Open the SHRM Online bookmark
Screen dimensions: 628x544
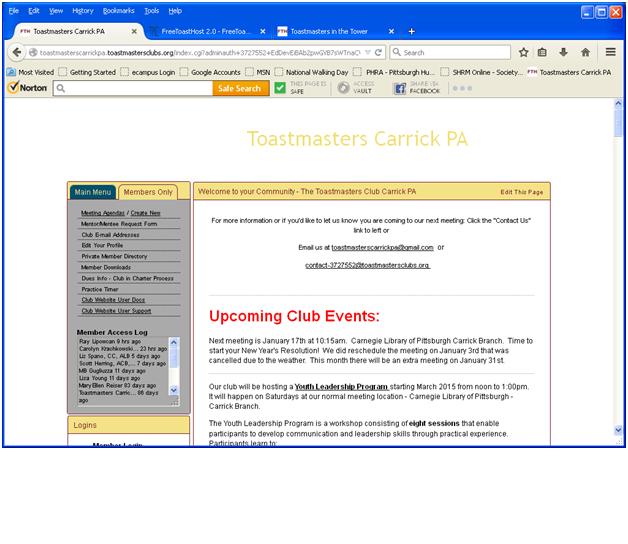coord(482,72)
